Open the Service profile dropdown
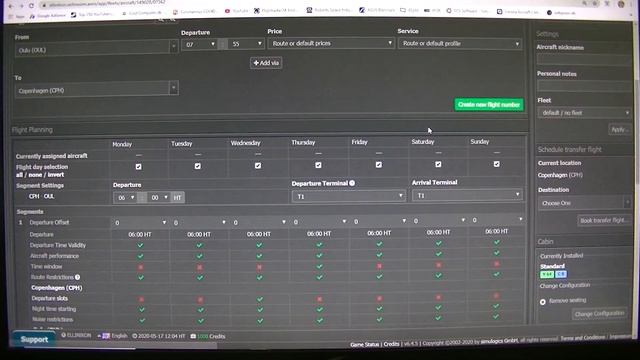The image size is (640, 360). pyautogui.click(x=460, y=43)
